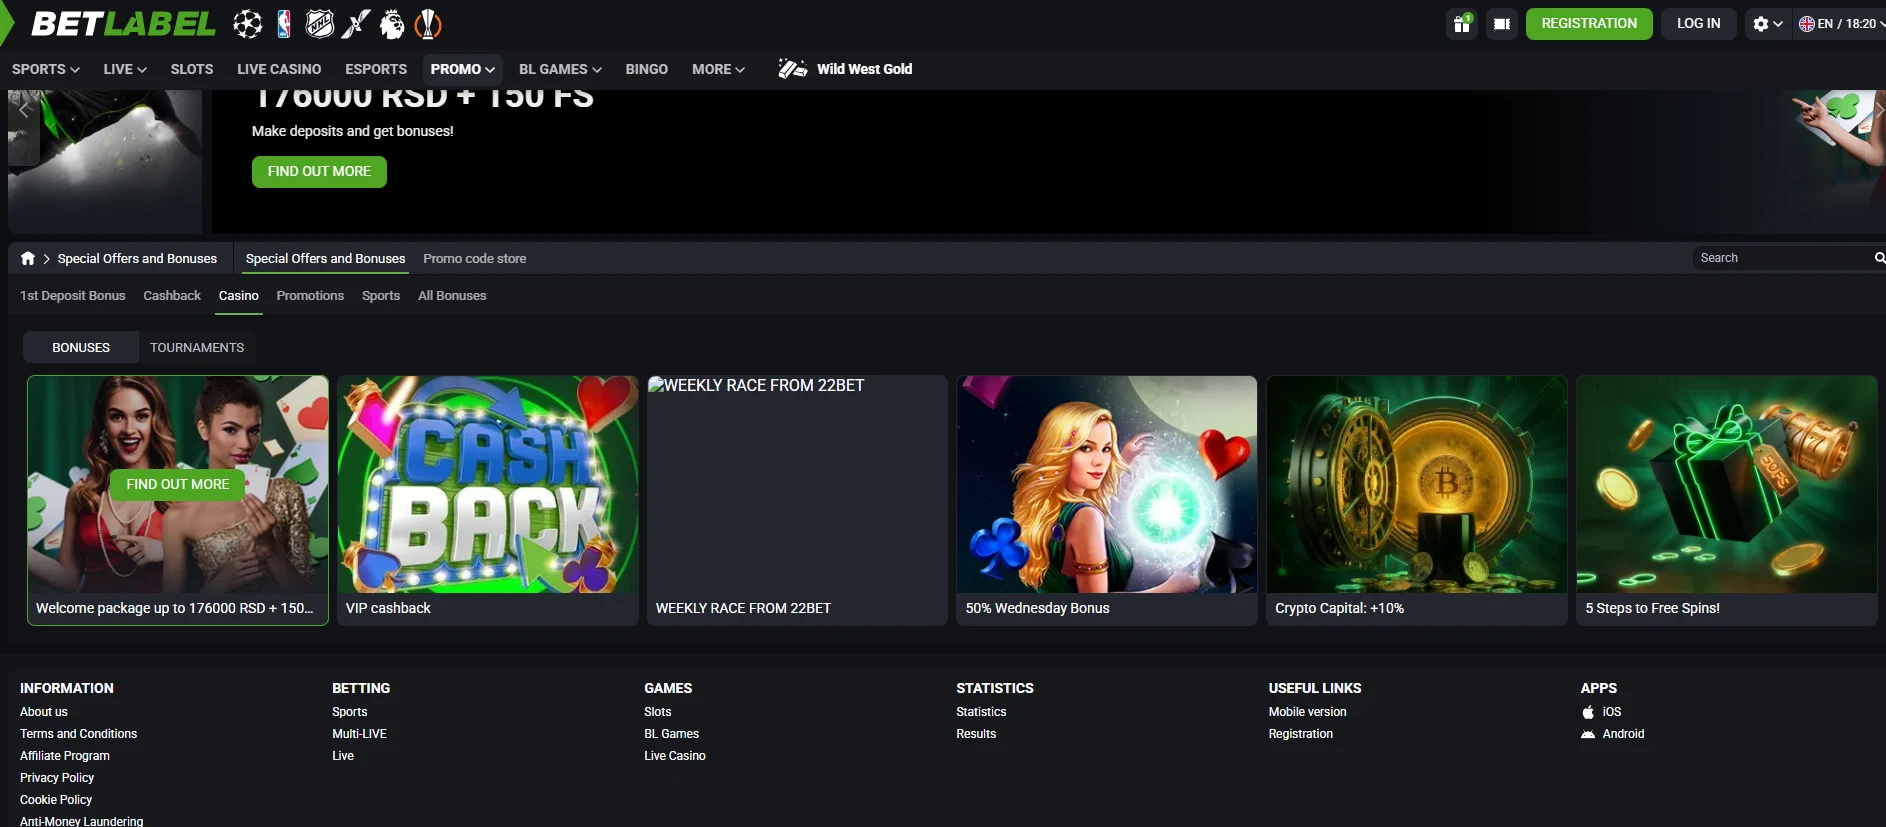Open the Crypto Capital +10% card
1886x827 pixels.
click(1417, 500)
